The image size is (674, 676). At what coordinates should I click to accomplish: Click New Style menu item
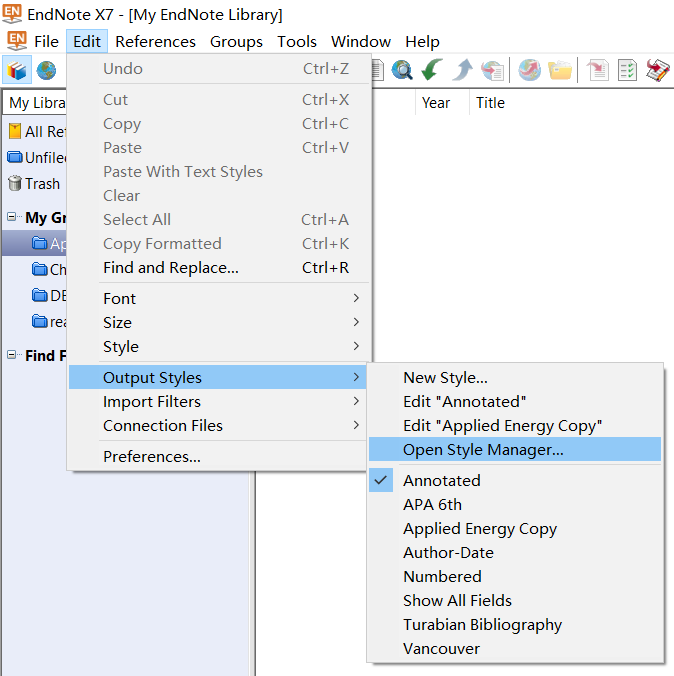(515, 378)
